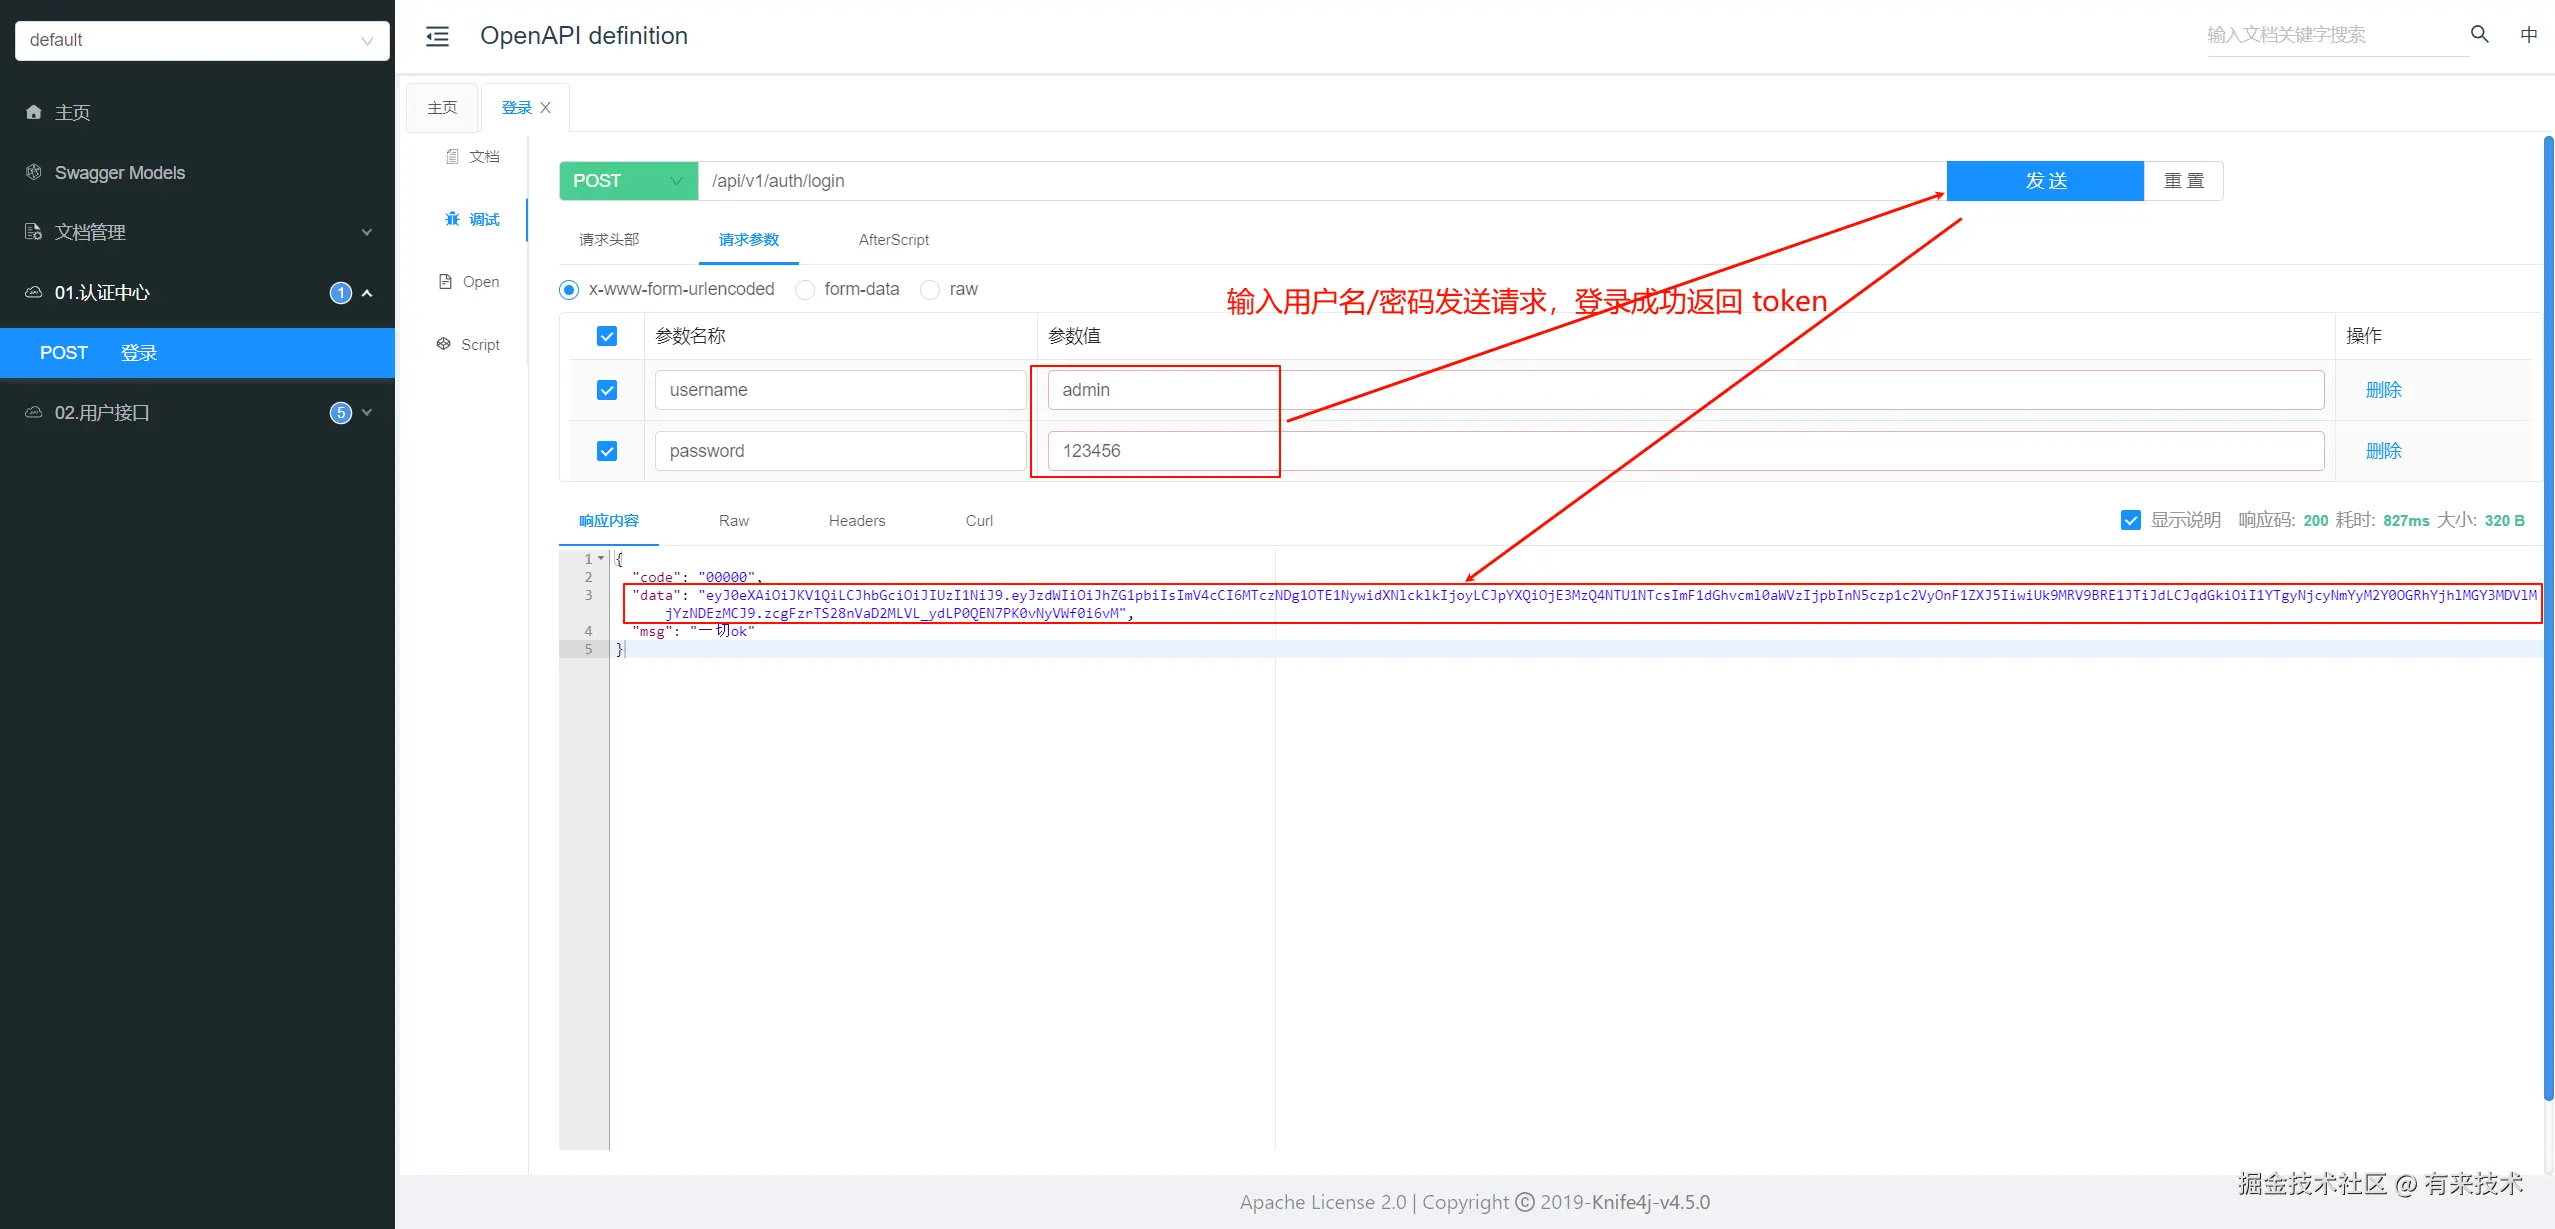Screen dimensions: 2555x1229
Task: Click the 发送 send button
Action: pos(2044,181)
